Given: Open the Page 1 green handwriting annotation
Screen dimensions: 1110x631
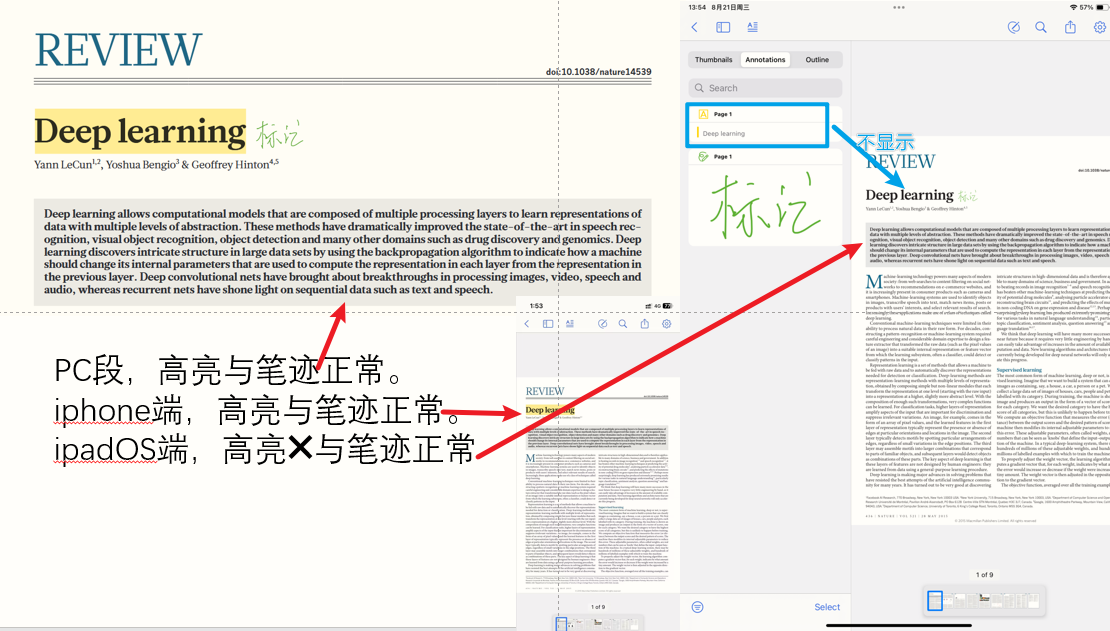Looking at the screenshot, I should (x=765, y=198).
